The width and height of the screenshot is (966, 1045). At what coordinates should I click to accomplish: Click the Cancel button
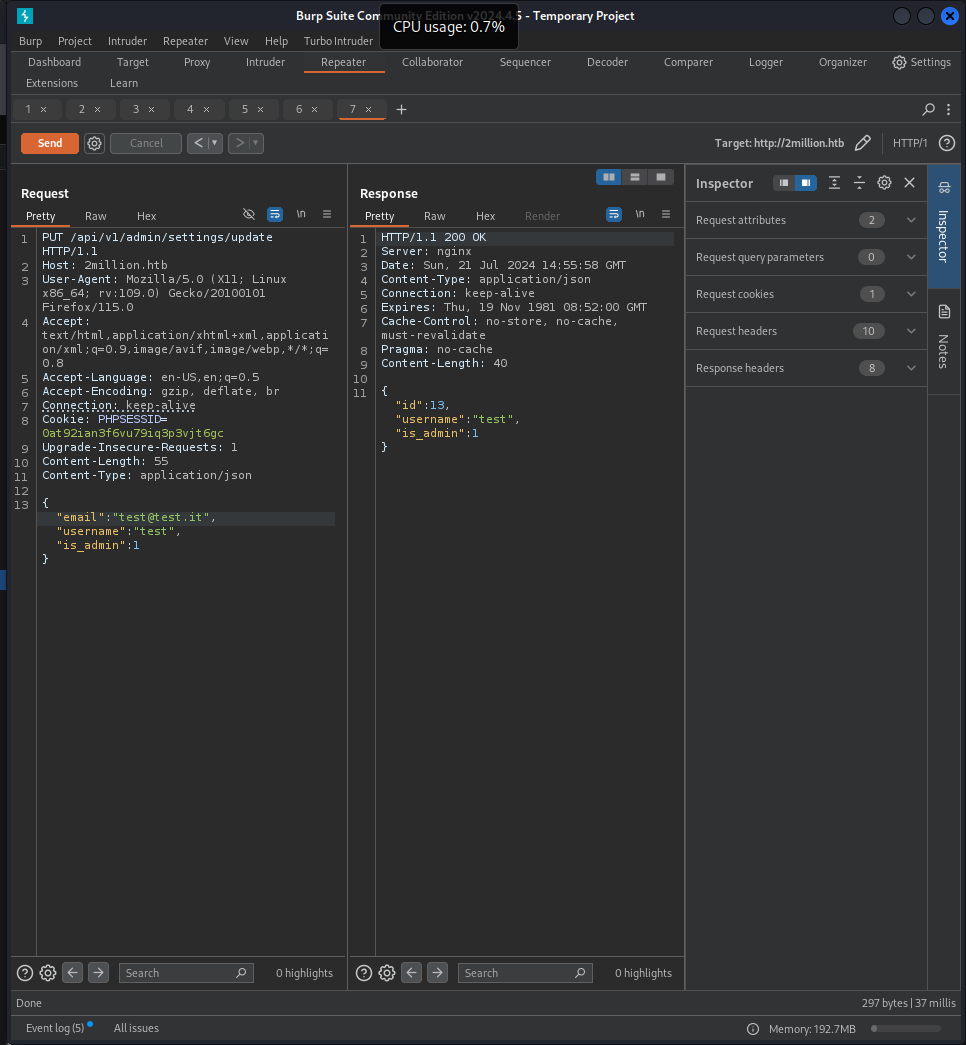point(146,143)
